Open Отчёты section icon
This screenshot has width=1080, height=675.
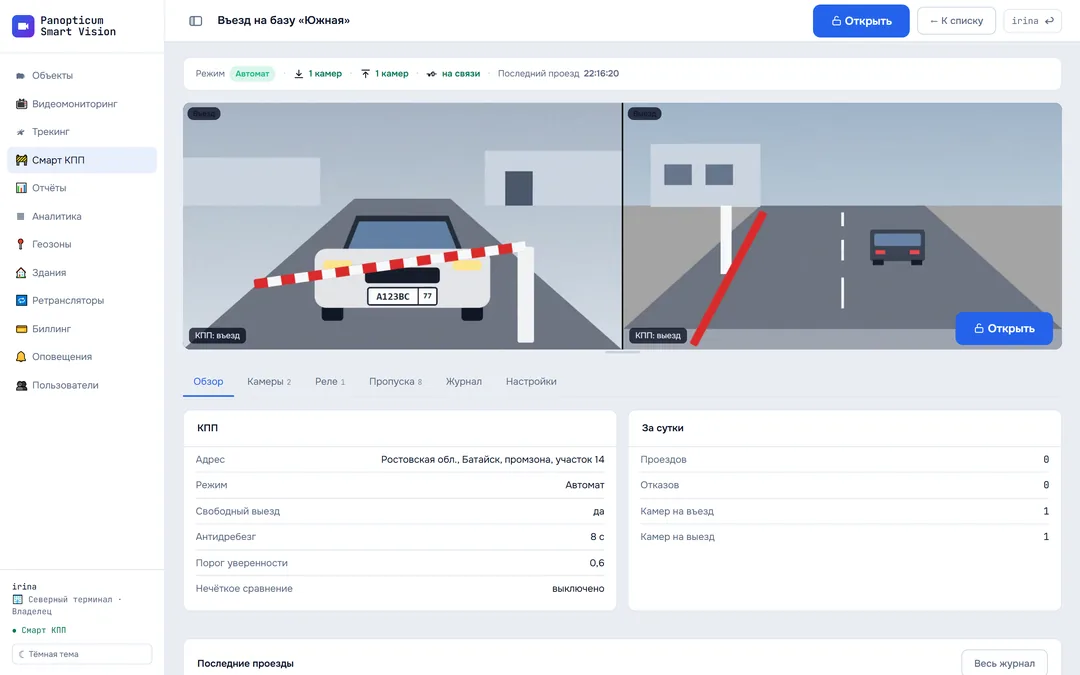click(x=21, y=188)
